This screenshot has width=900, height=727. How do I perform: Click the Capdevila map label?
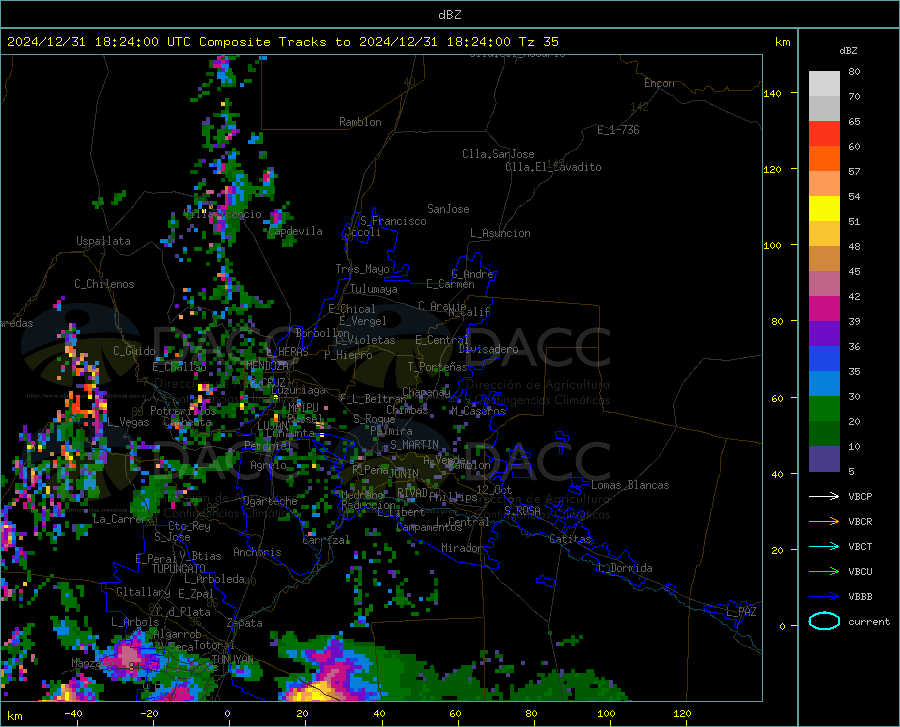(x=295, y=231)
